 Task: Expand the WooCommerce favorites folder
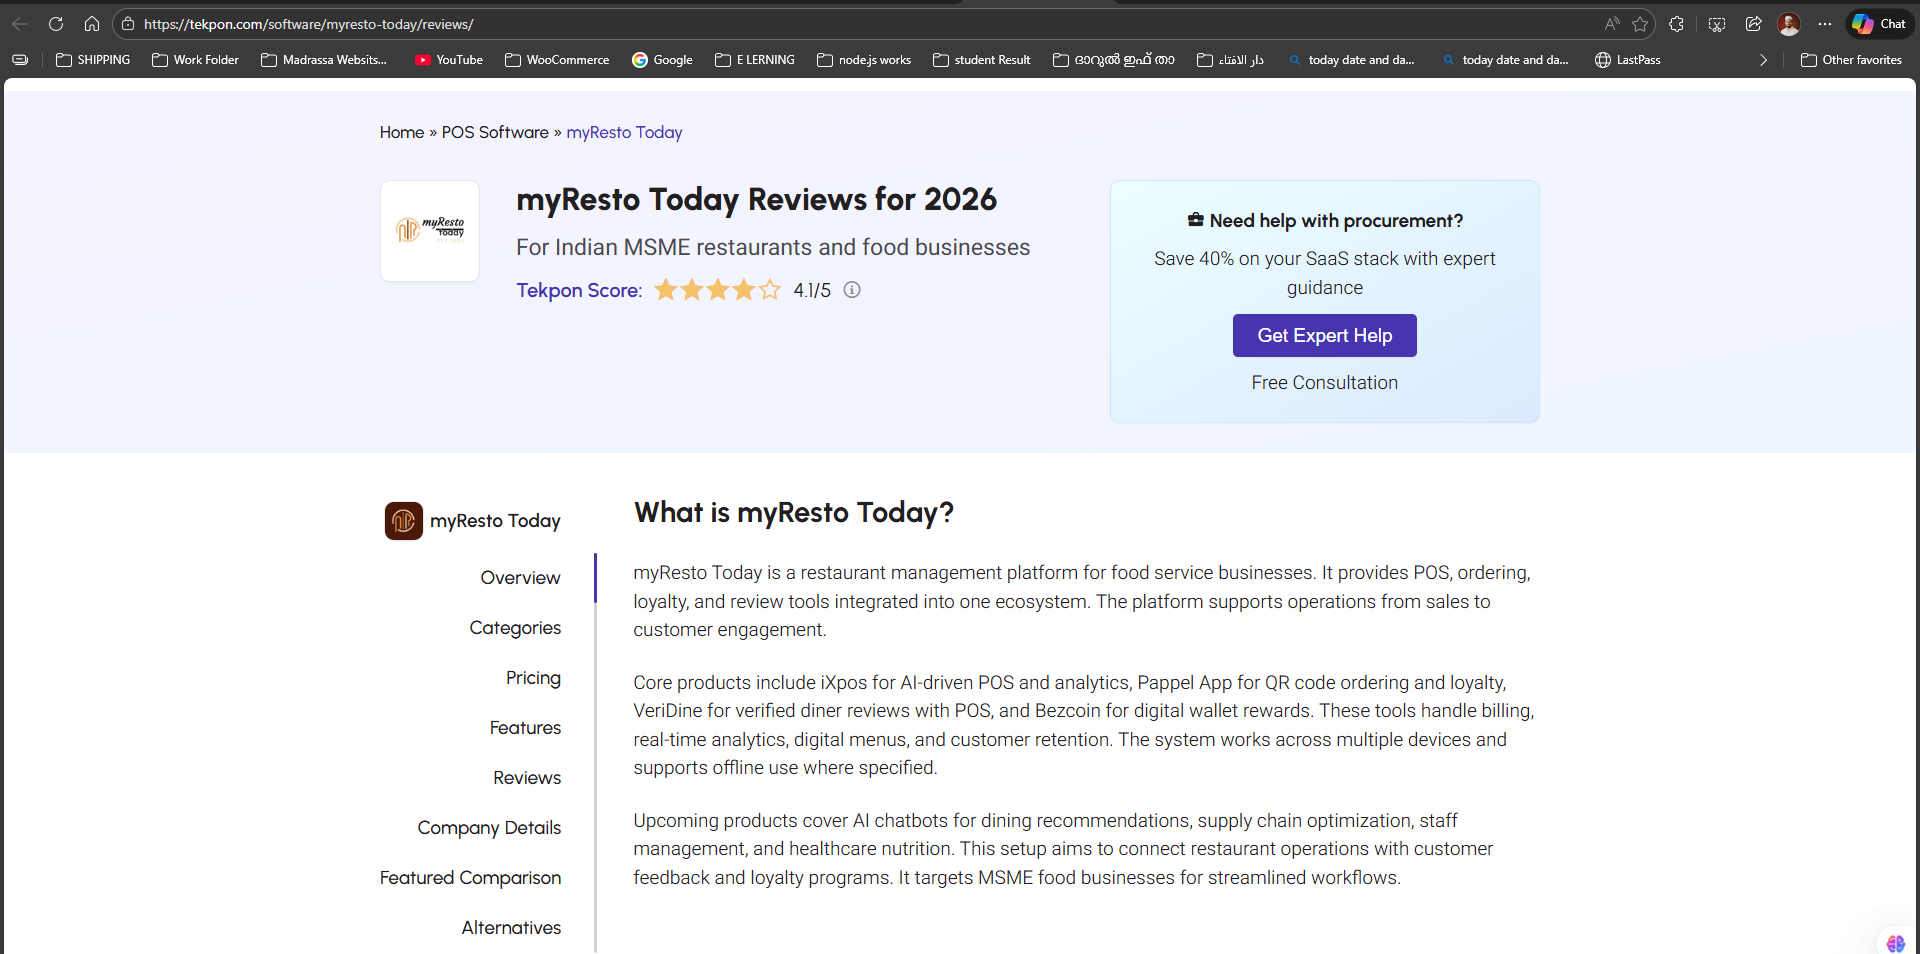(557, 60)
